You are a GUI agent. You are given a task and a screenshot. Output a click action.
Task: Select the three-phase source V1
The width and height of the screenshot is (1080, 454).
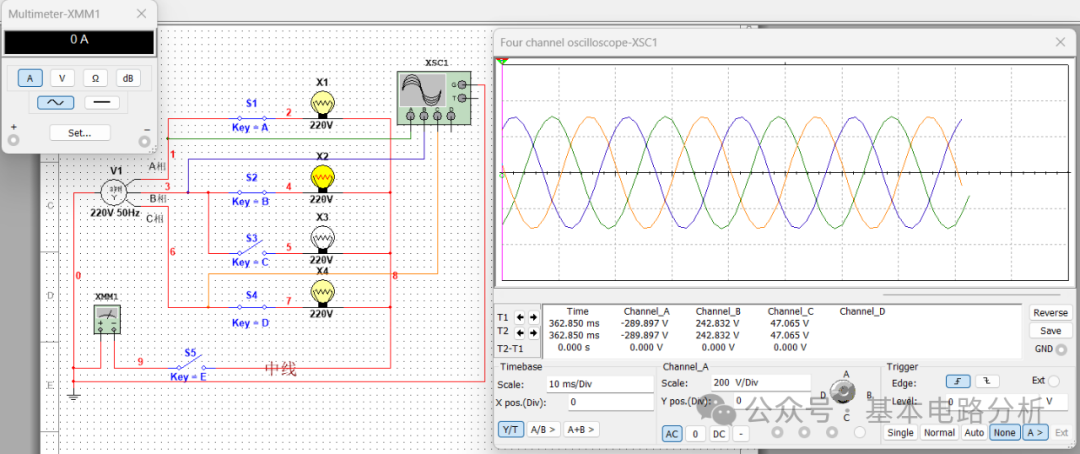point(114,192)
